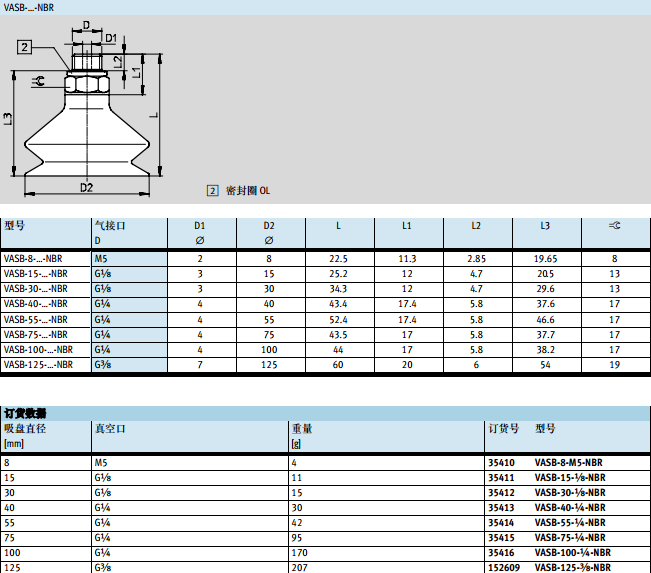The width and height of the screenshot is (651, 573).
Task: Click the L value 34.3
Action: click(x=338, y=289)
